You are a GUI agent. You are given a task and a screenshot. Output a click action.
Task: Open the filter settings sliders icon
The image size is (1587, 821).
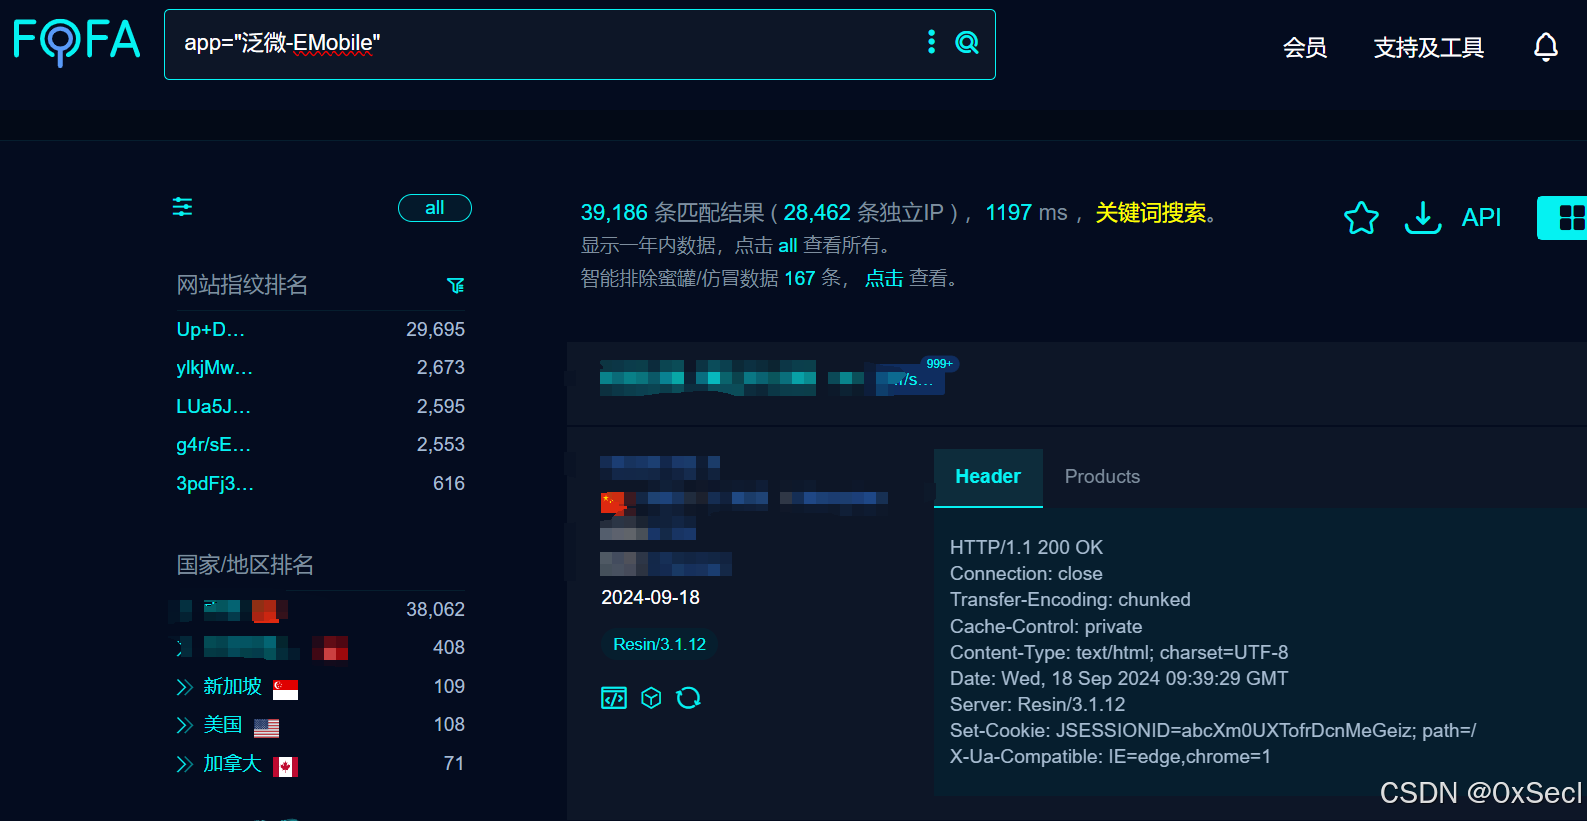[182, 207]
